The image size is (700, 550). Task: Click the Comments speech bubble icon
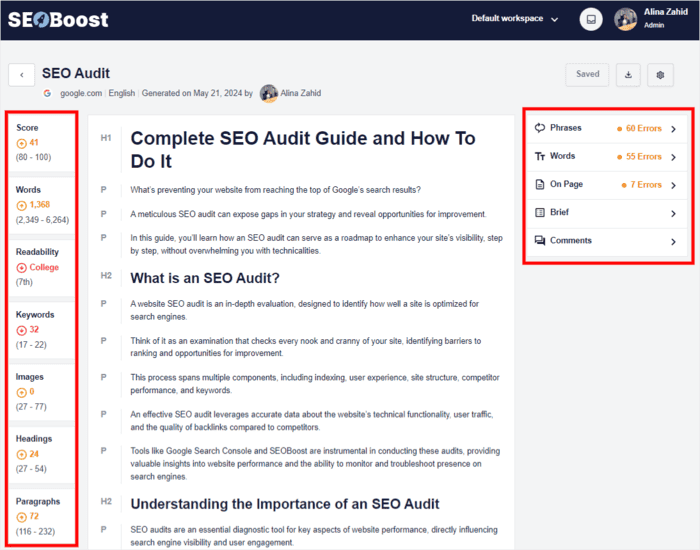pos(540,241)
